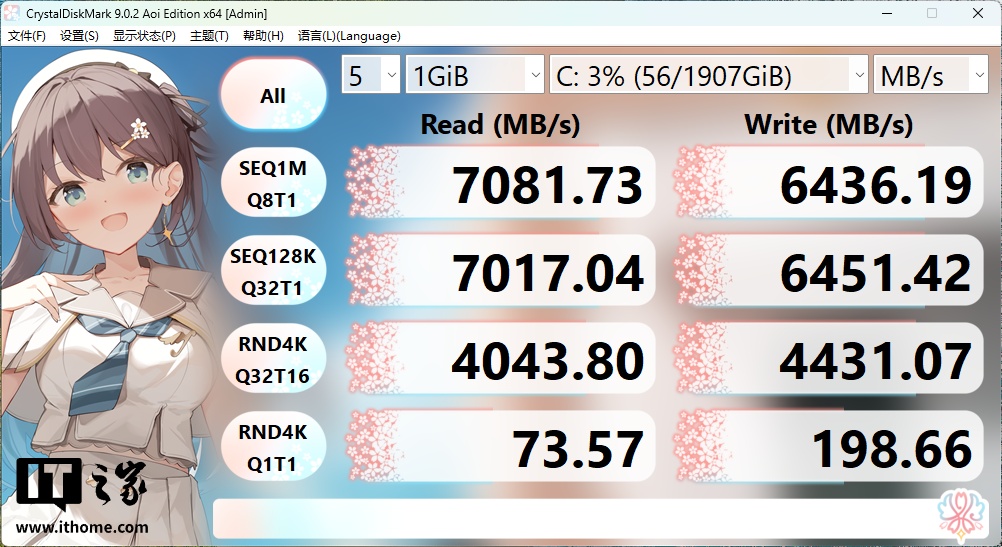
Task: Click the RND4K Q32T16 read result 4043.80
Action: pyautogui.click(x=501, y=359)
